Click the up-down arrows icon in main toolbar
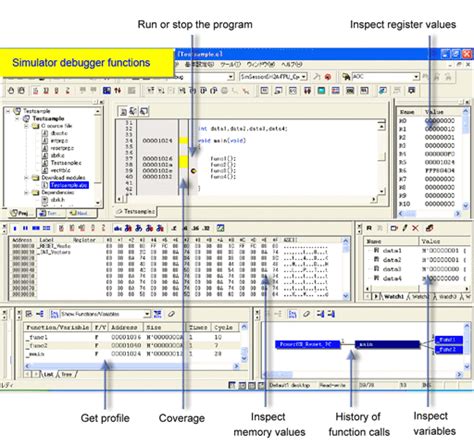Viewport: 474px width, 446px height. pyautogui.click(x=118, y=90)
